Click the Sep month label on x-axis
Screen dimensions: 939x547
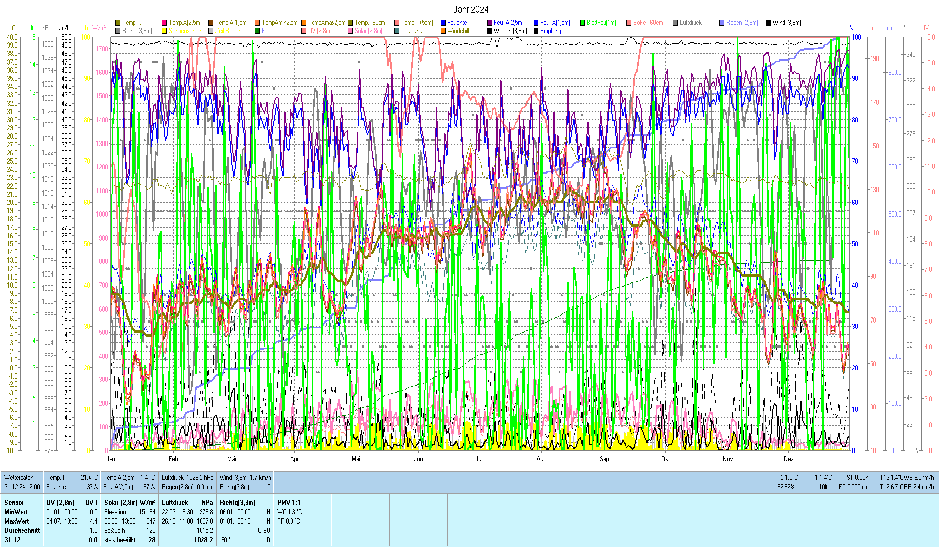click(x=605, y=459)
